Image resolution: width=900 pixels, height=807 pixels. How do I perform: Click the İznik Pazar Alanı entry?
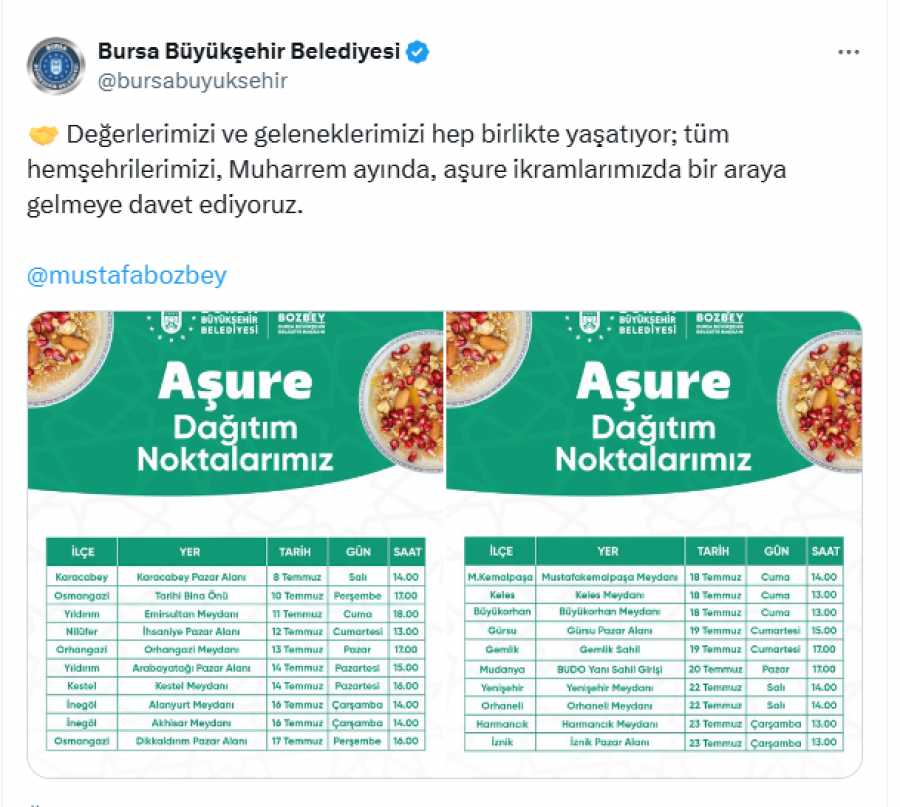[609, 743]
